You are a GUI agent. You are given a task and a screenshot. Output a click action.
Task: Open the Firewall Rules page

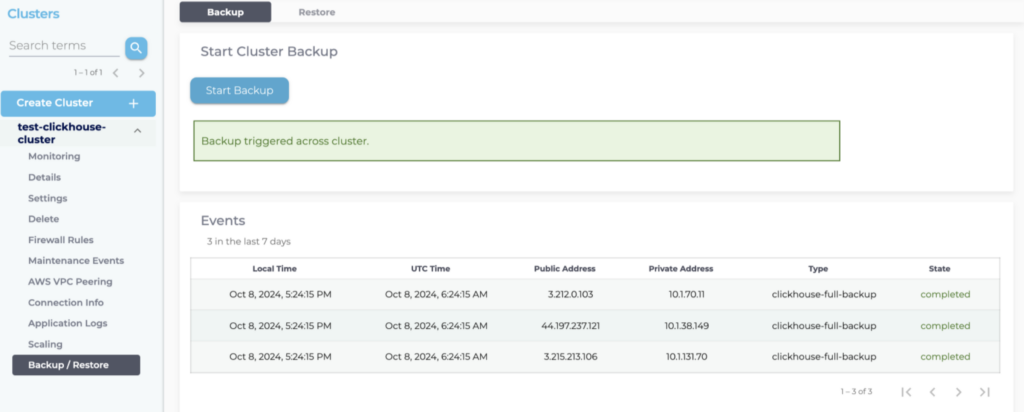click(61, 240)
